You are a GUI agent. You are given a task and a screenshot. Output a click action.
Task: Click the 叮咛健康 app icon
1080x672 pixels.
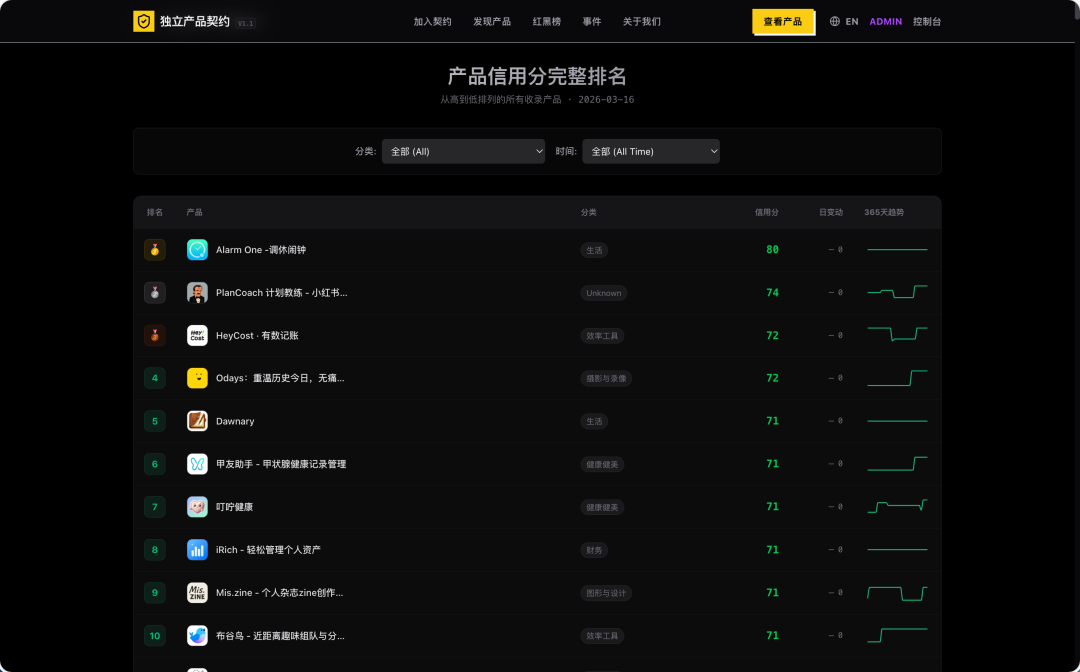[x=197, y=507]
